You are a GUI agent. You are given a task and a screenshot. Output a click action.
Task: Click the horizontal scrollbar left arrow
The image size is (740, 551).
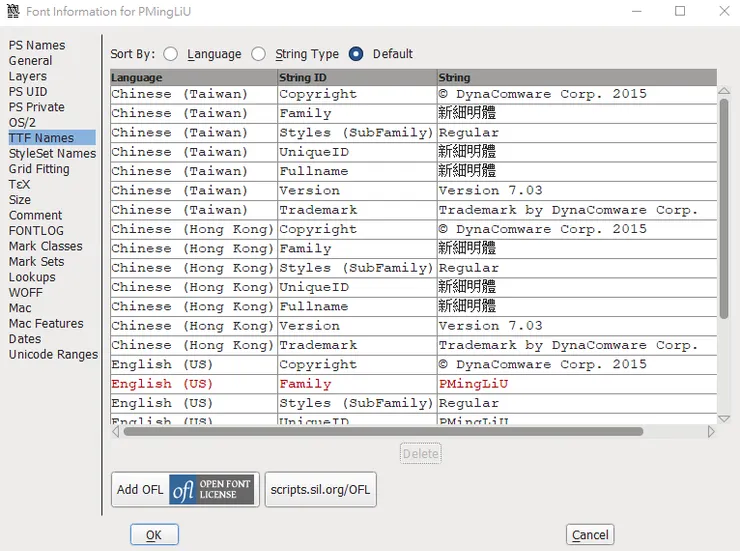tap(116, 431)
